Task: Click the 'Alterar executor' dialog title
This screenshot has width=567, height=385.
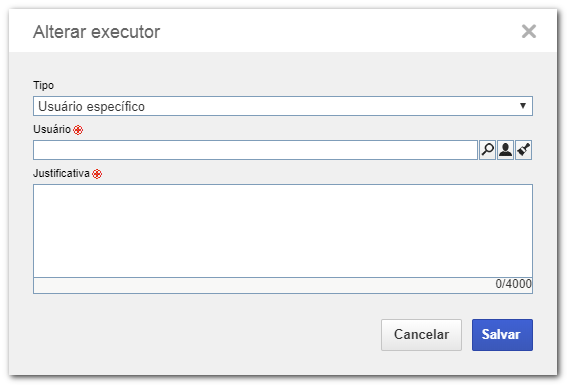Action: [97, 32]
